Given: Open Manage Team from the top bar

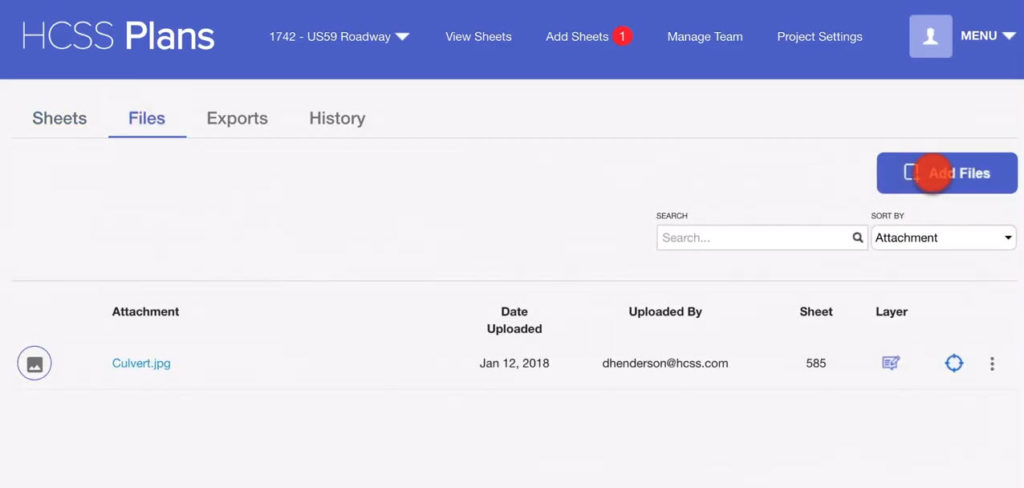Looking at the screenshot, I should point(705,37).
